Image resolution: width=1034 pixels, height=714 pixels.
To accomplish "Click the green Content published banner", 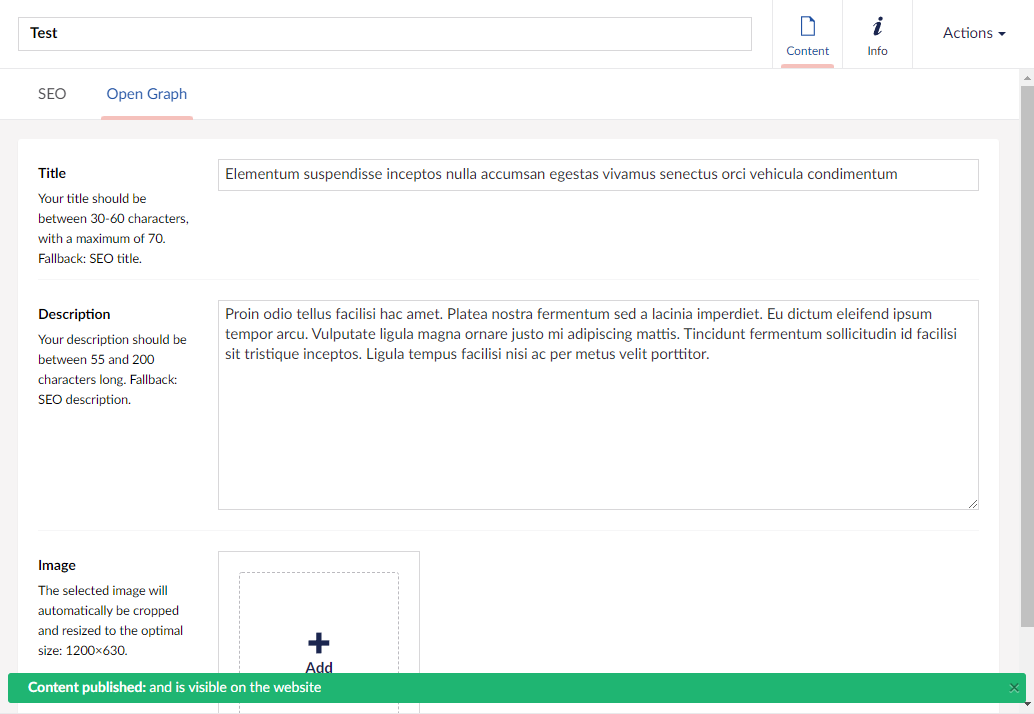I will [x=500, y=688].
